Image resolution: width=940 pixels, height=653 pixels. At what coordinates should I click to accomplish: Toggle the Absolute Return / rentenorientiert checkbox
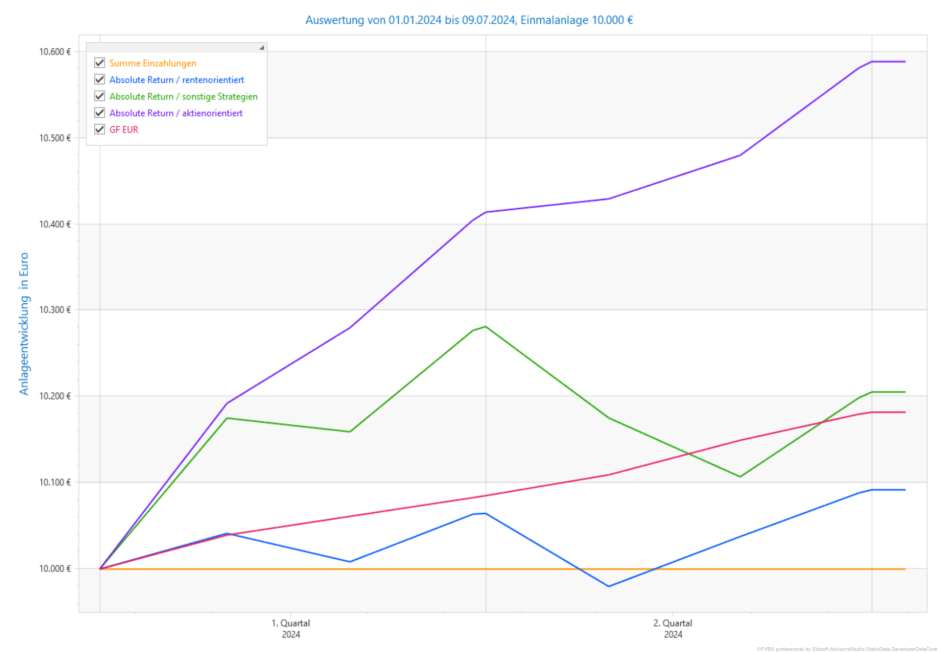point(100,80)
